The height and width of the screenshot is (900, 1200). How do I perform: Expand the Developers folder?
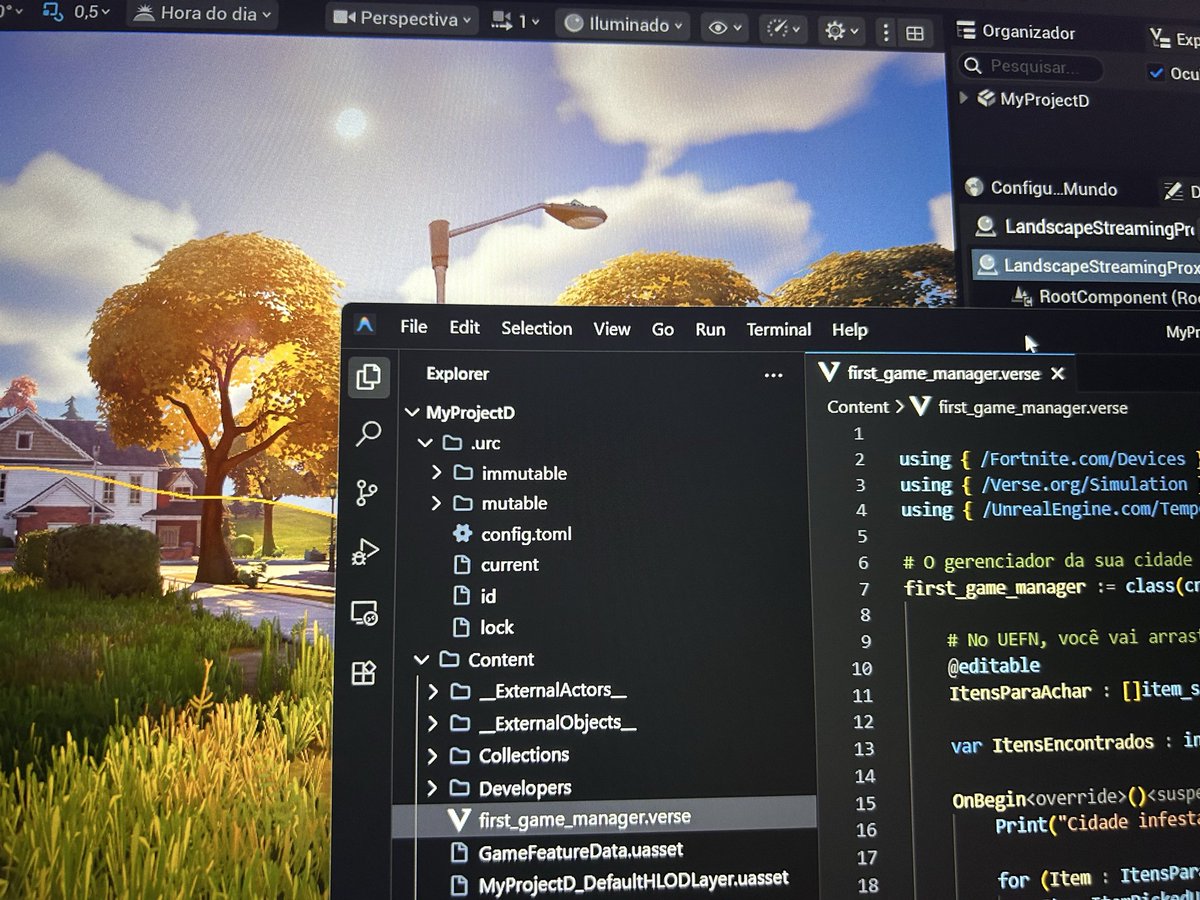click(x=433, y=788)
